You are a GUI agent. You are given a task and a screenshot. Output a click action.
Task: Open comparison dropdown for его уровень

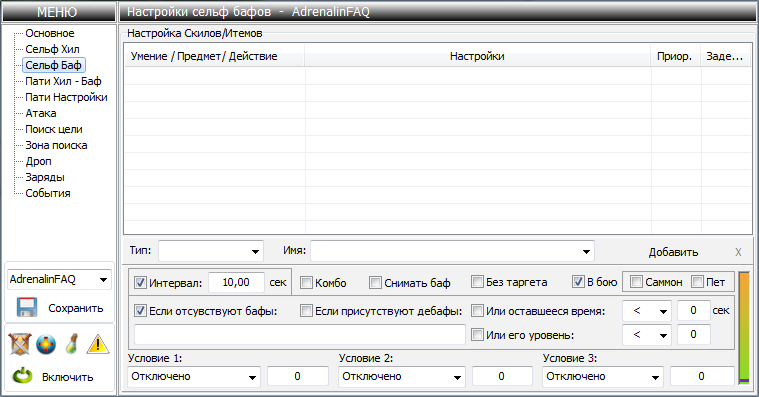[647, 335]
